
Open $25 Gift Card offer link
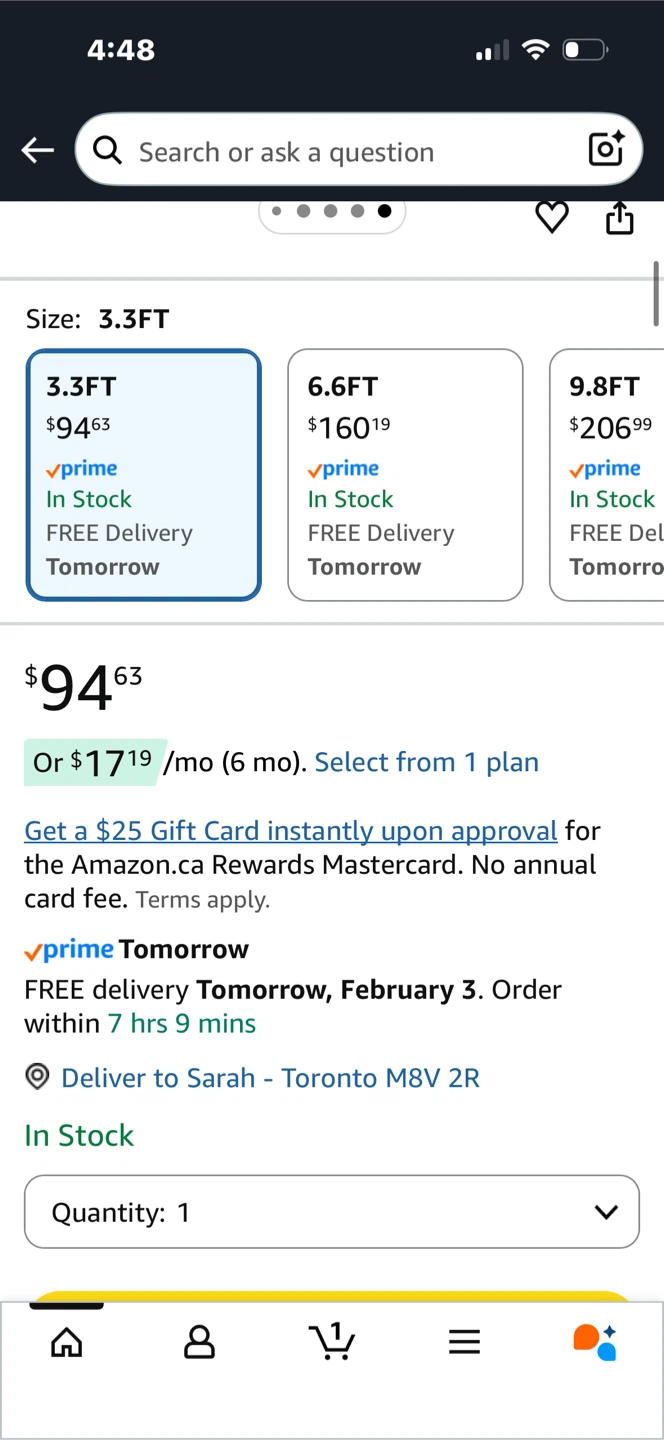[x=290, y=831]
